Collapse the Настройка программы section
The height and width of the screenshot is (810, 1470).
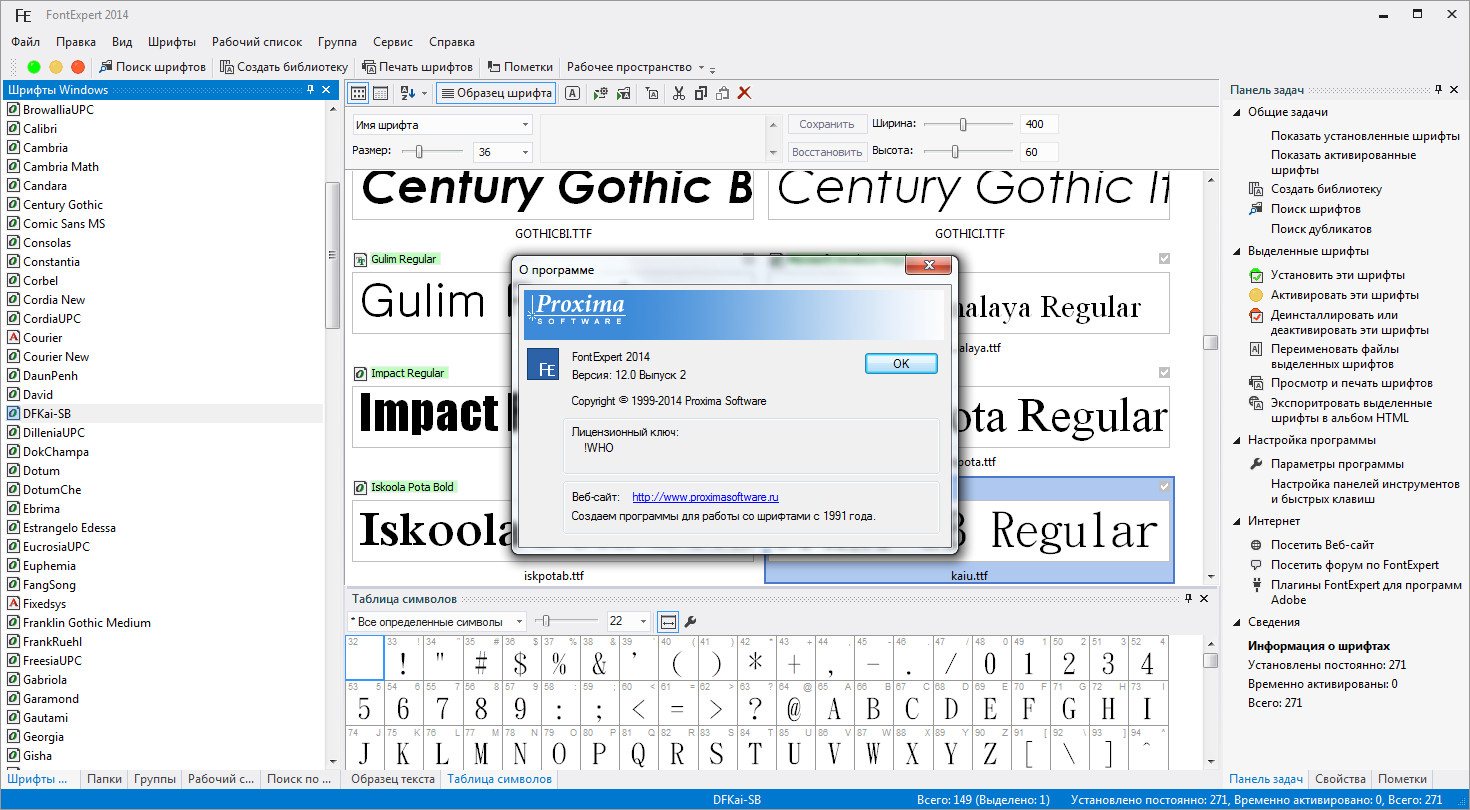click(x=1237, y=440)
